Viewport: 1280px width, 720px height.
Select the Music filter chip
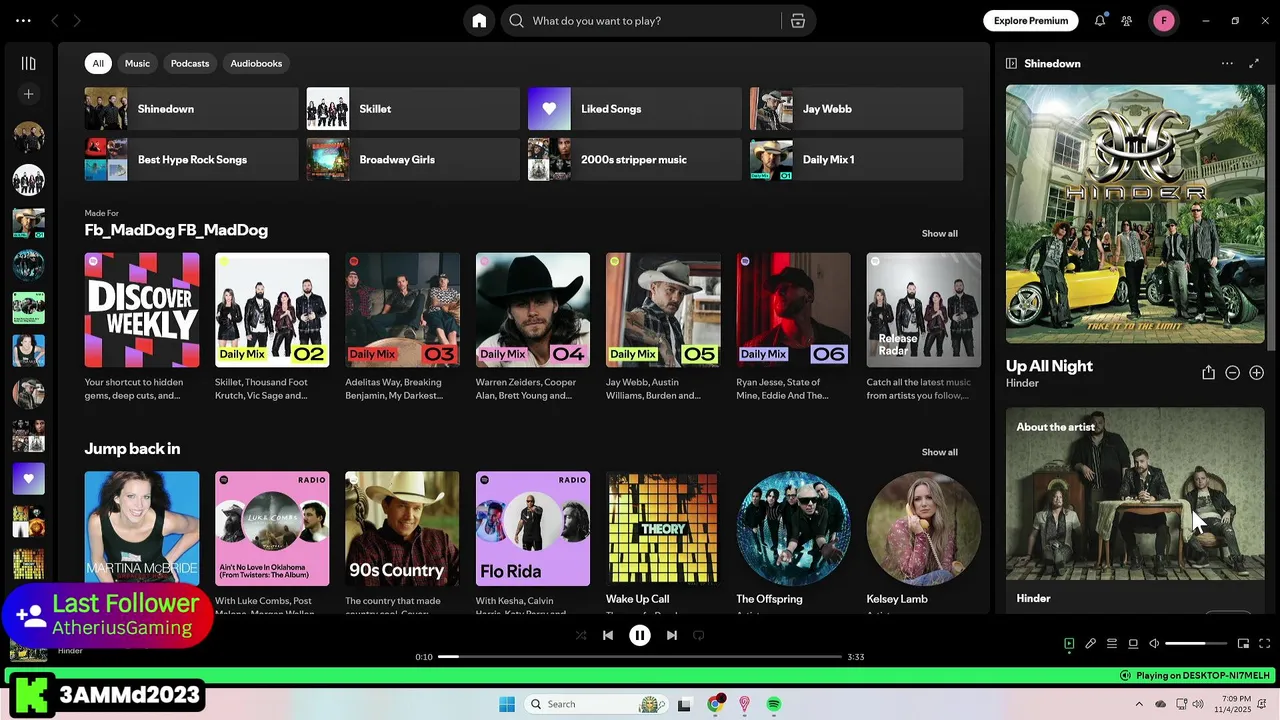pos(137,63)
